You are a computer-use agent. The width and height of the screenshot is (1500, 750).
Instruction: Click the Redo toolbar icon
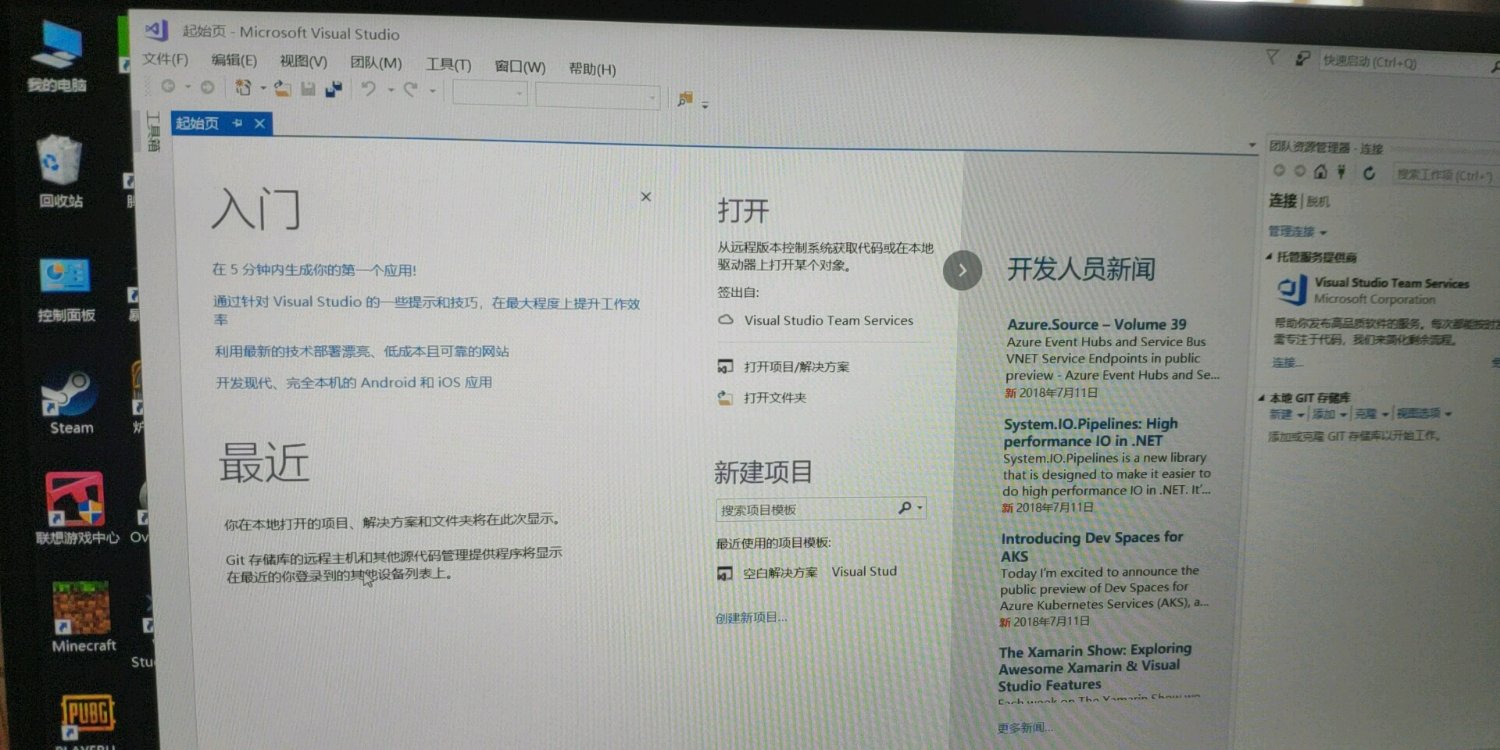click(410, 90)
